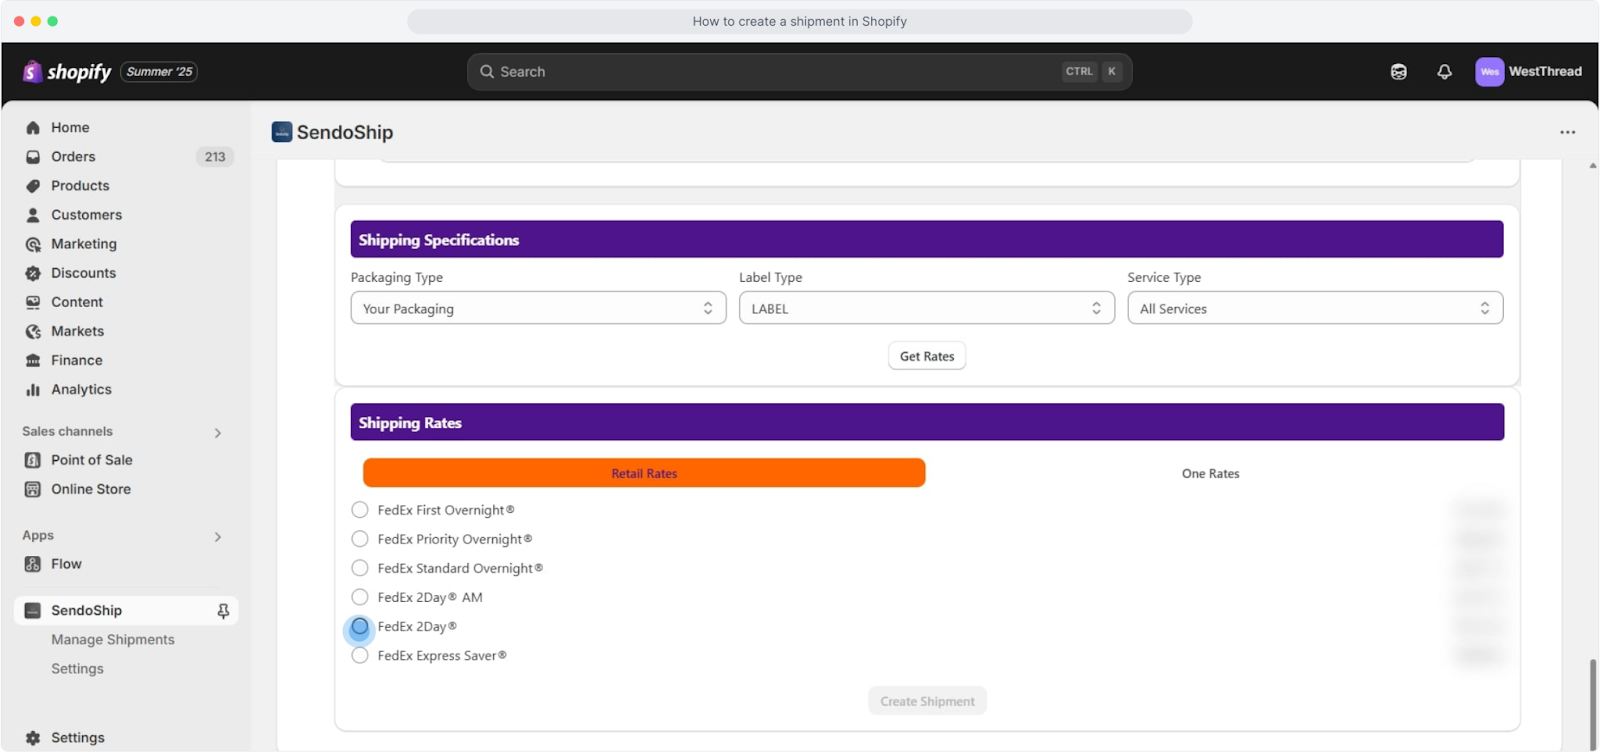The height and width of the screenshot is (752, 1600).
Task: Expand the Apps section
Action: click(x=218, y=537)
